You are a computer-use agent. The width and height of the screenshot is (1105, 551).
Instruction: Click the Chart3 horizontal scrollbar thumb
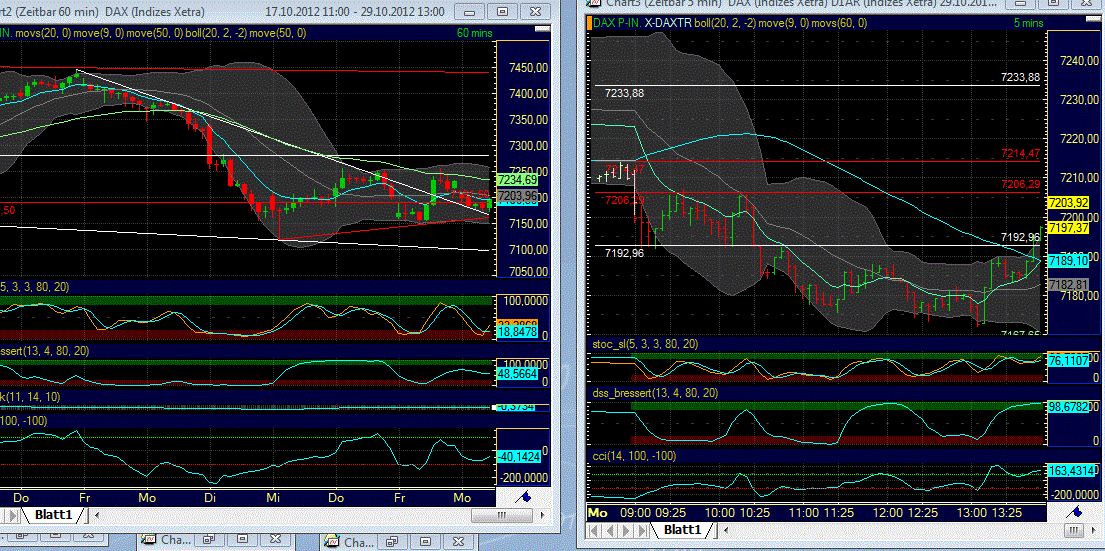[1074, 530]
